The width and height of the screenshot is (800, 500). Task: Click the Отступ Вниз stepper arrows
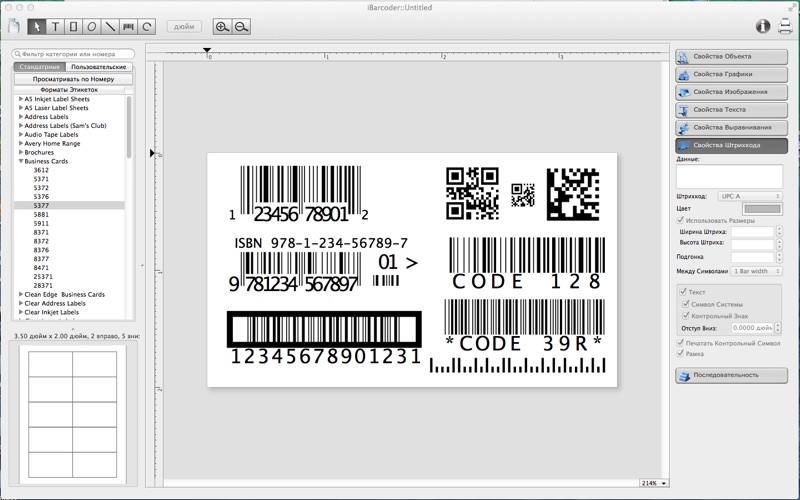pyautogui.click(x=778, y=328)
